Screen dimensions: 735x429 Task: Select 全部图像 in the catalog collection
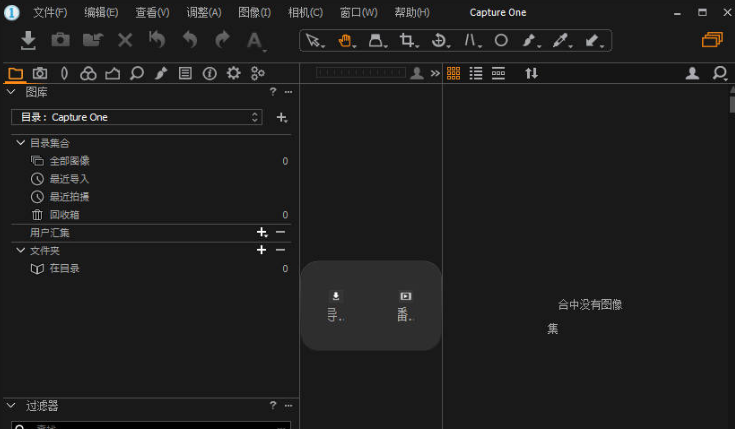[x=69, y=161]
